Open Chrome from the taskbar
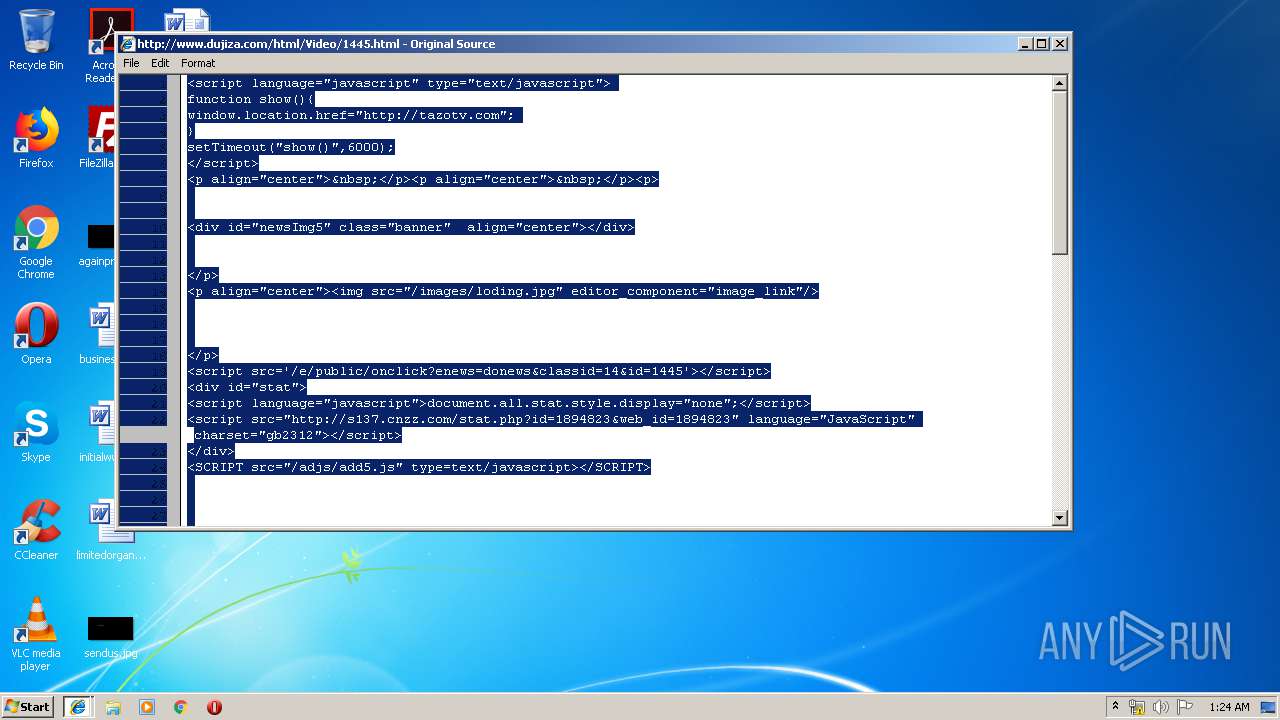1280x720 pixels. (x=181, y=707)
